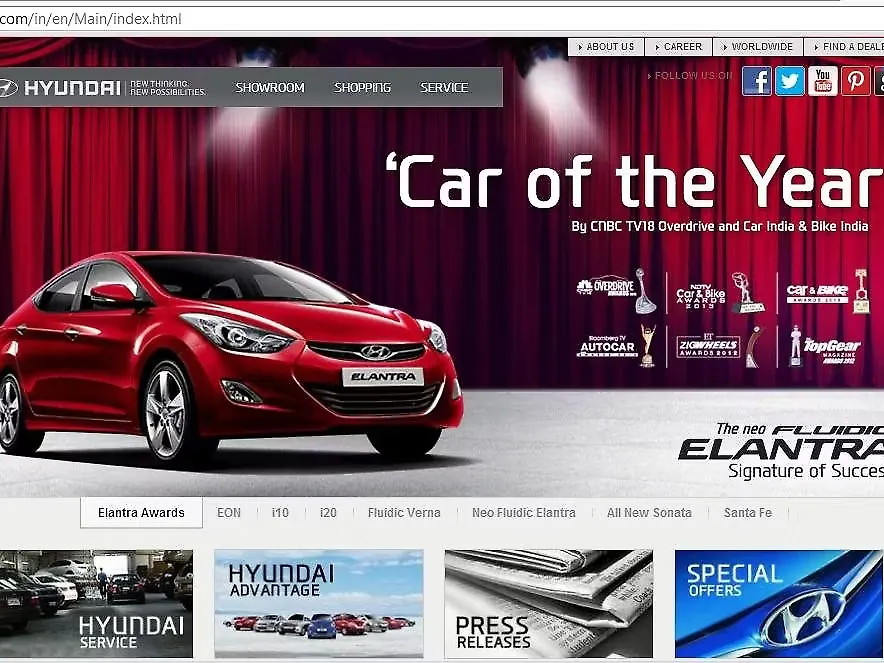Open the About Us link
Image resolution: width=884 pixels, height=663 pixels.
(606, 47)
